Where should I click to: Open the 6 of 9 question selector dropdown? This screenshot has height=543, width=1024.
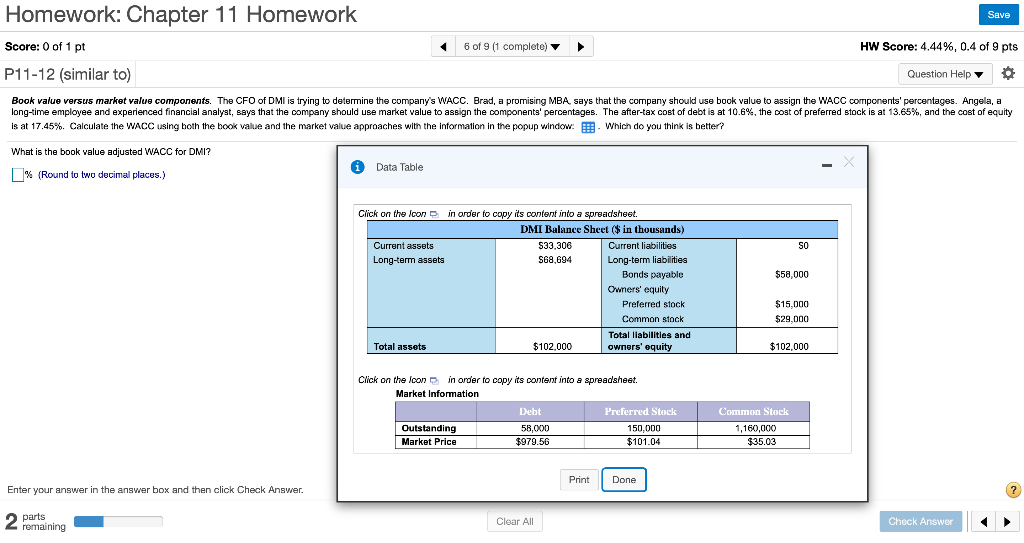512,46
